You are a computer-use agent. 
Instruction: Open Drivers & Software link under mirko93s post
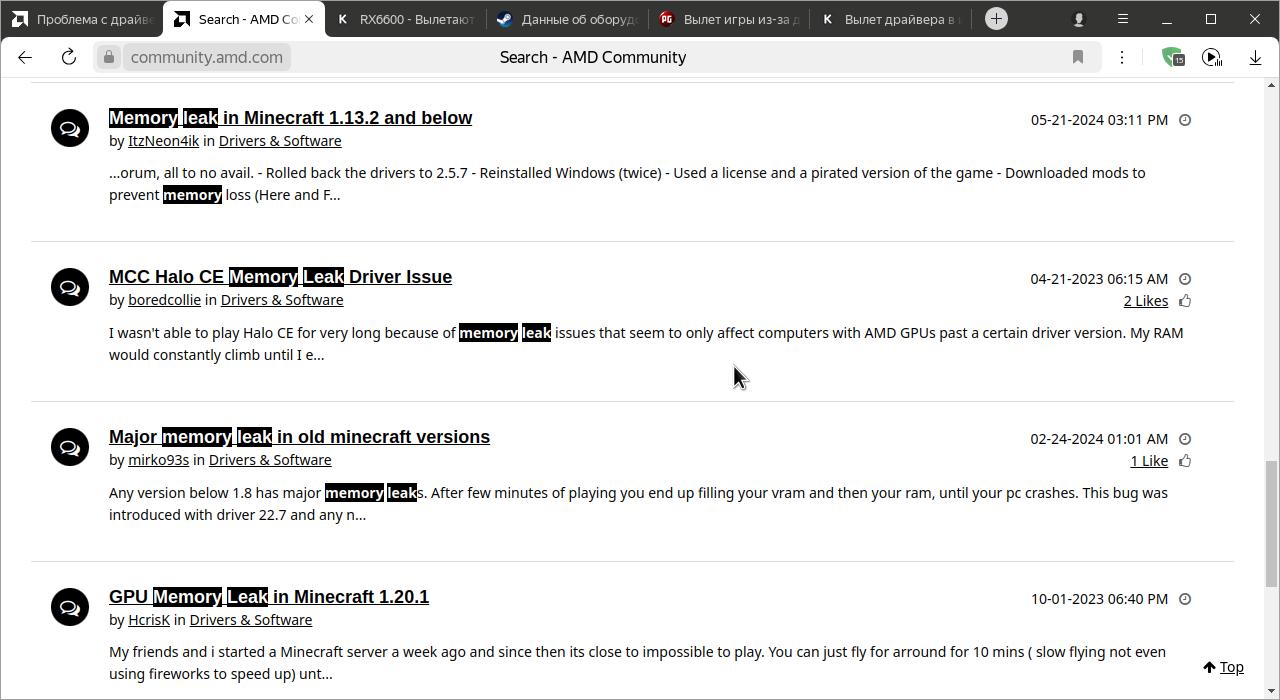(x=270, y=460)
